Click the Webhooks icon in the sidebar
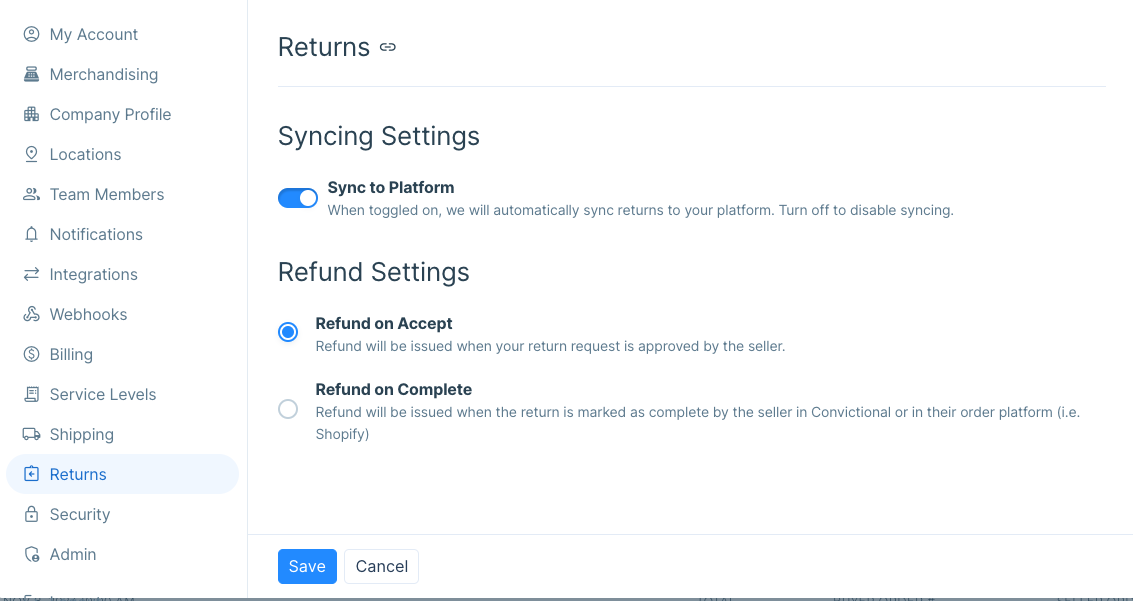This screenshot has width=1133, height=601. click(31, 314)
